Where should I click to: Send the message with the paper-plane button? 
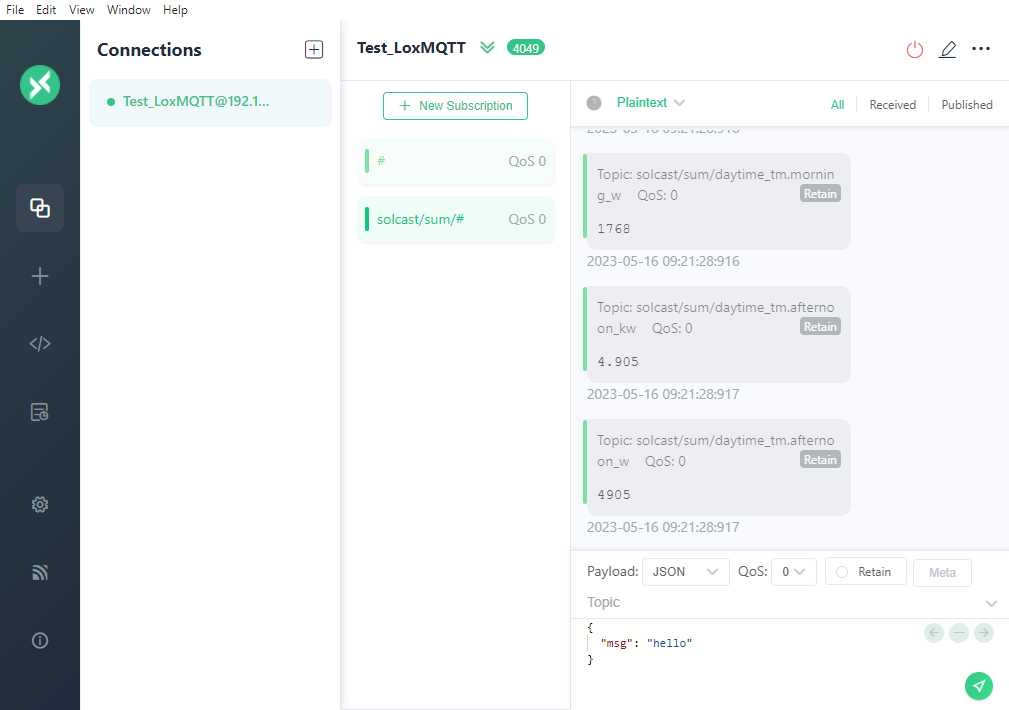pyautogui.click(x=979, y=685)
